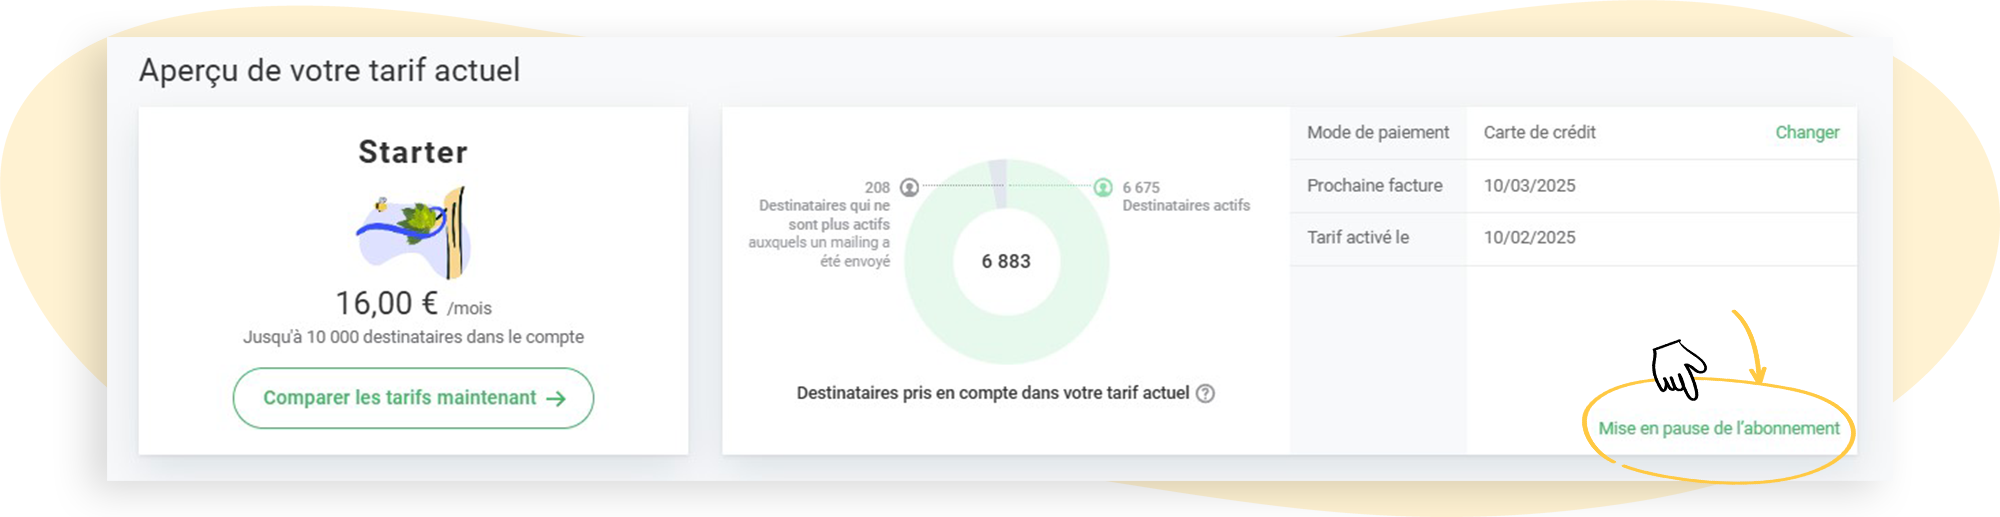The height and width of the screenshot is (517, 2000).
Task: Click the 6 883 total in chart center
Action: (1006, 261)
